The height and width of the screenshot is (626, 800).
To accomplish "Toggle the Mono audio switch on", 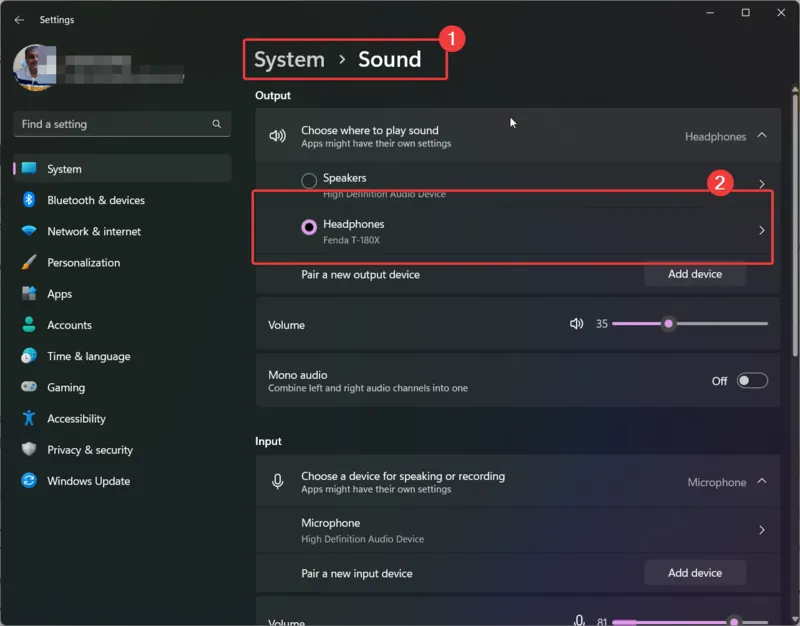I will (x=752, y=381).
